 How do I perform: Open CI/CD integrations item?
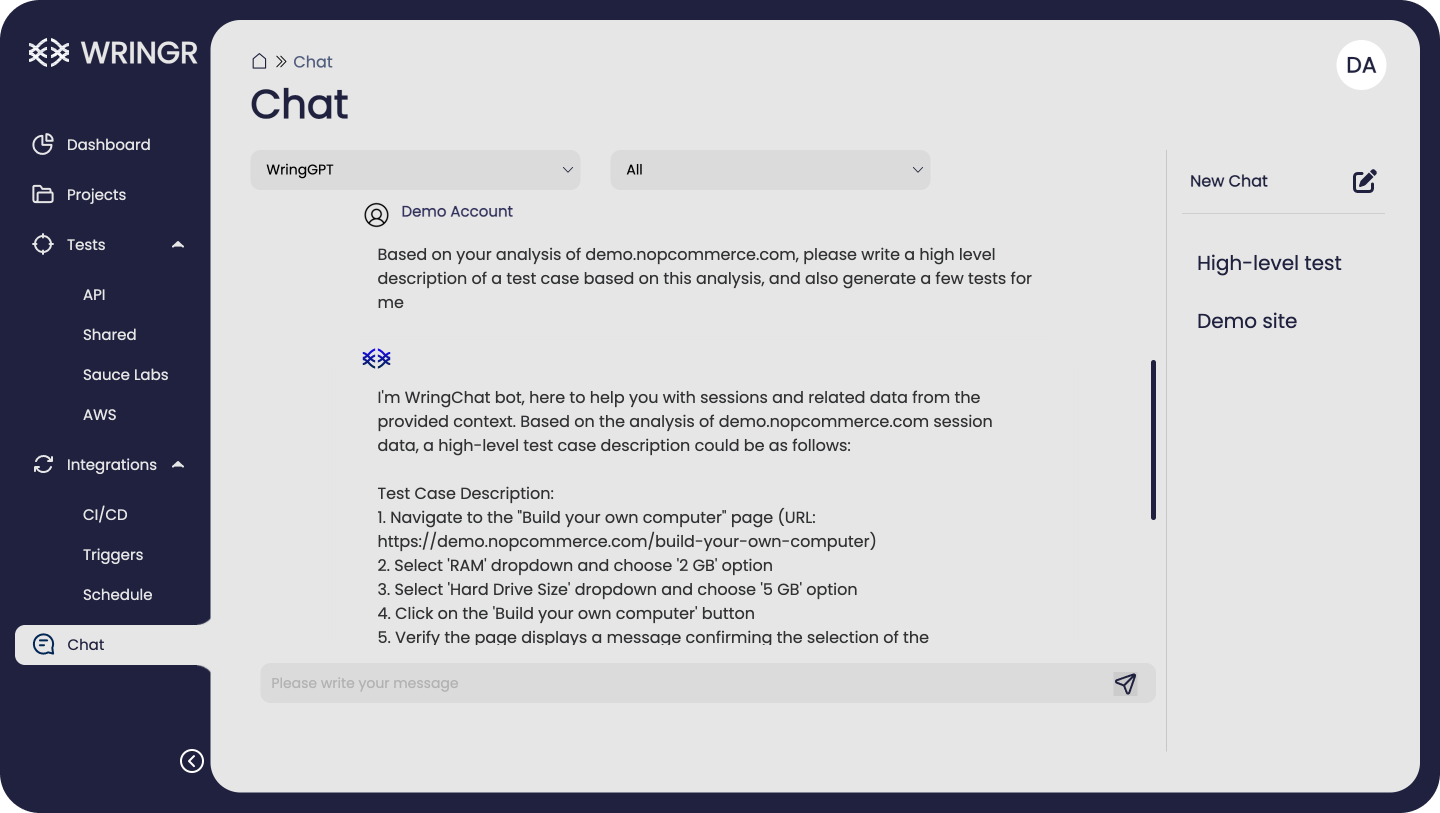click(105, 515)
